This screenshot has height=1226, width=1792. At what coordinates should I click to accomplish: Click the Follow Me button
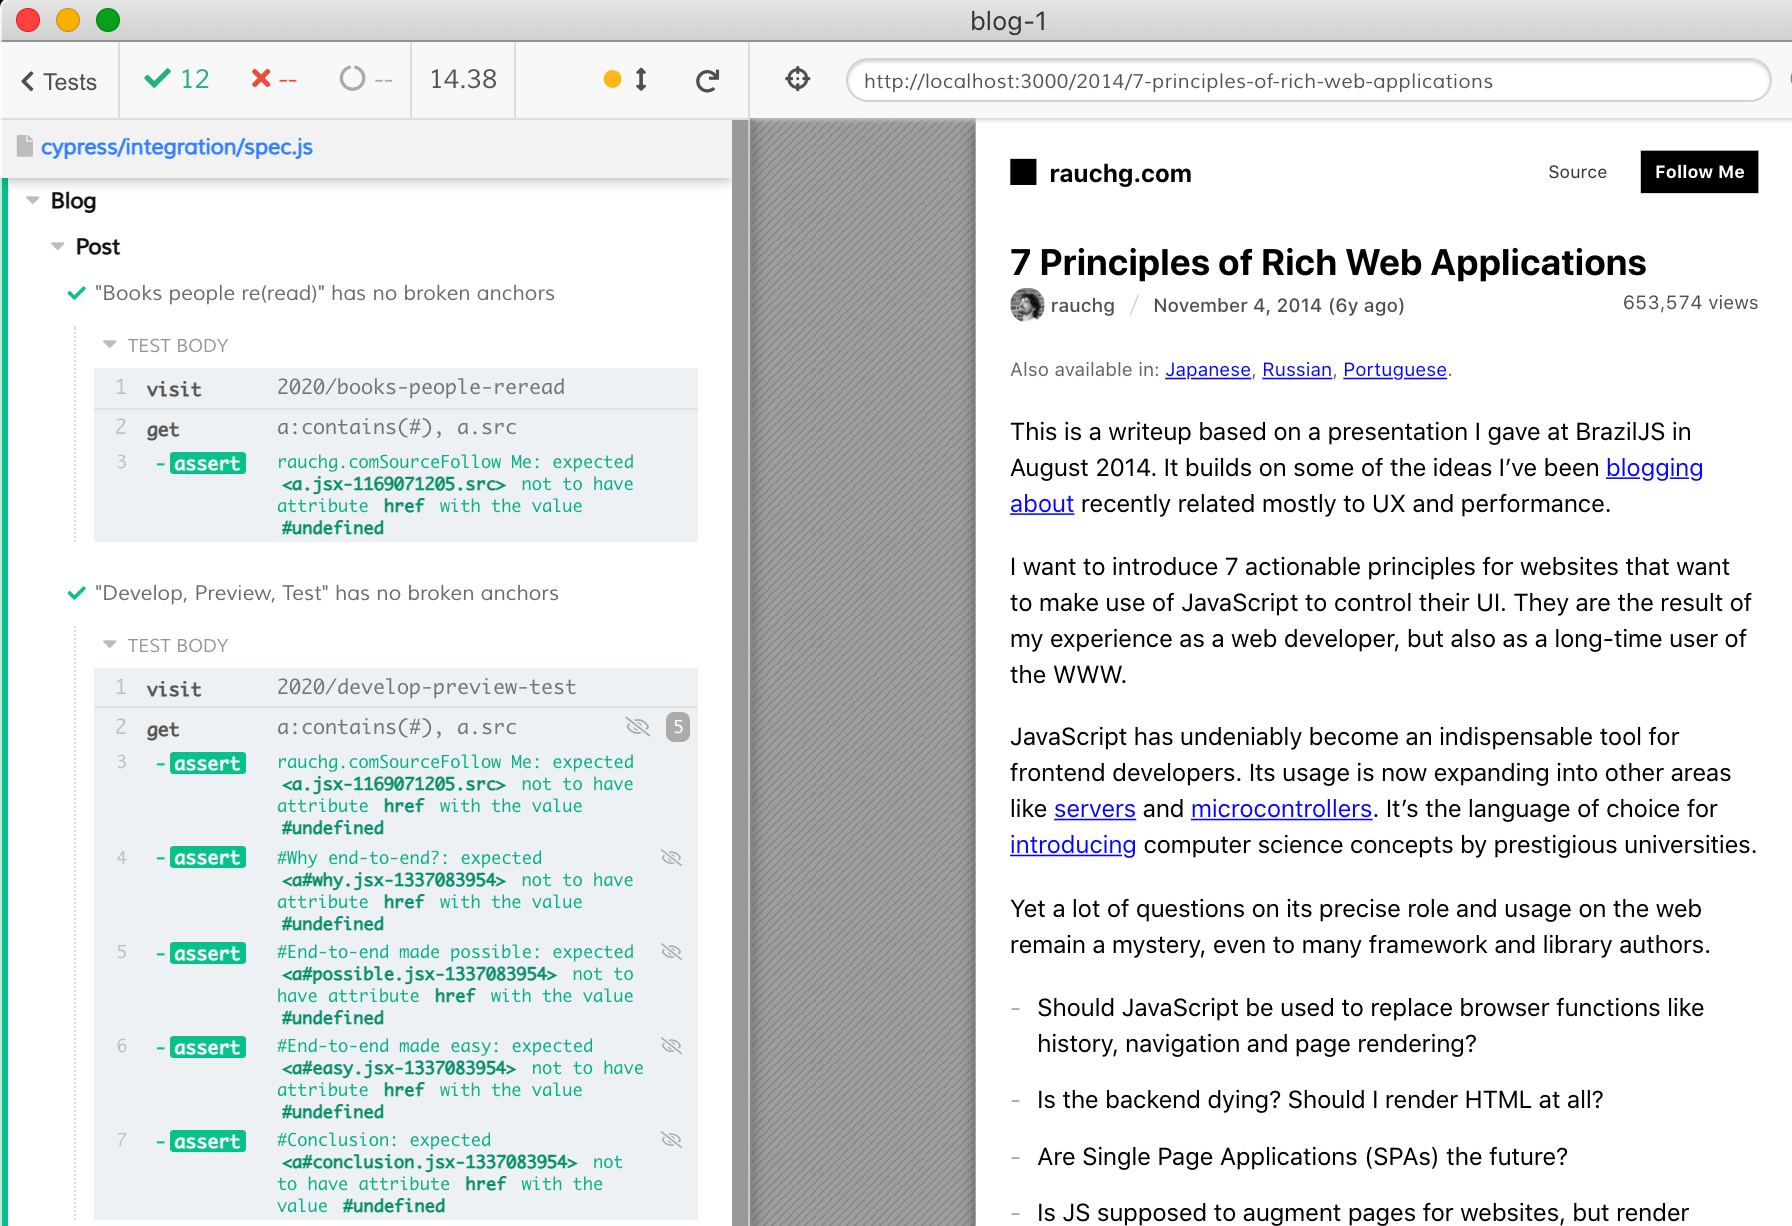pos(1698,172)
